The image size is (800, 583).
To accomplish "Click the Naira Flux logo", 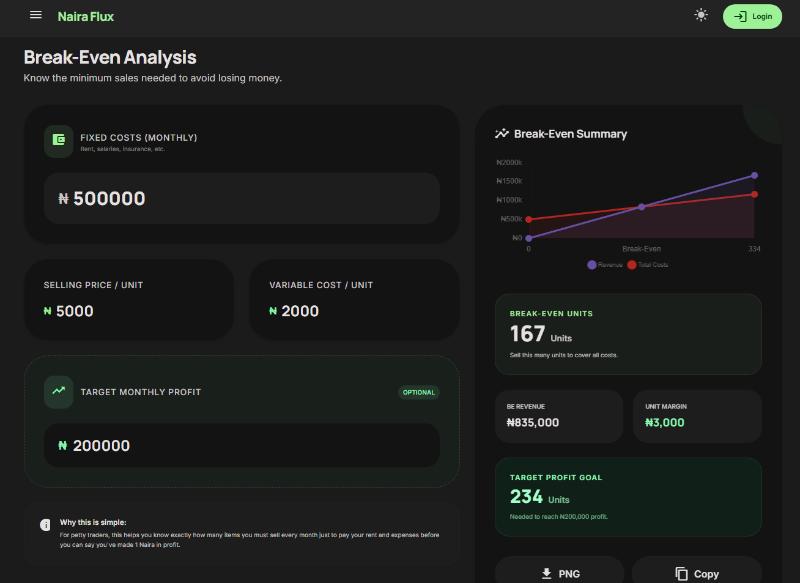I will (86, 16).
